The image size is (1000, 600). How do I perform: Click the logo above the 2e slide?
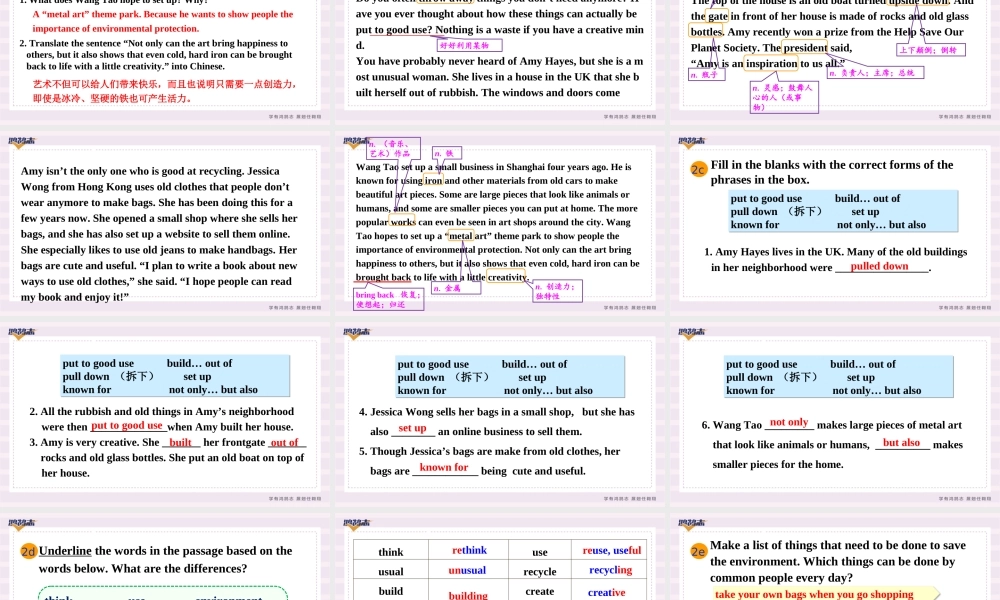coord(690,523)
